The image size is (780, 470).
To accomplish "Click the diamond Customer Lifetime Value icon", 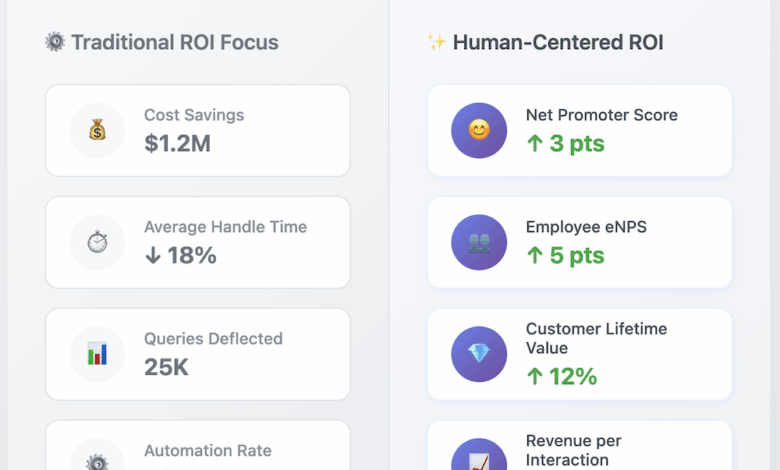I will tap(479, 354).
